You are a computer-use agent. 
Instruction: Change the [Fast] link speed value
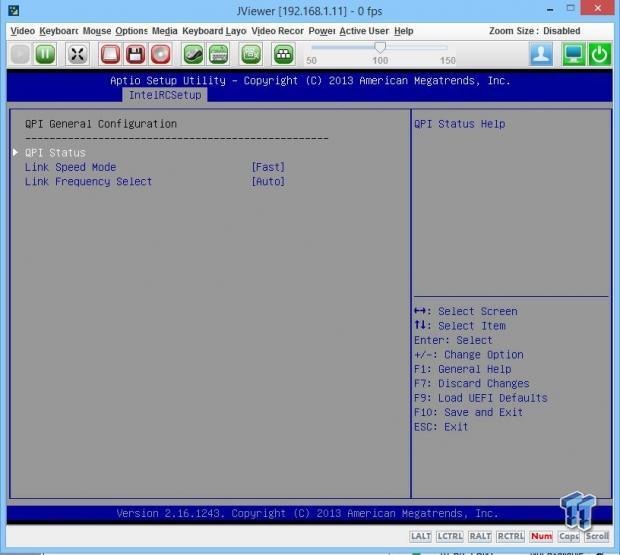[x=268, y=167]
